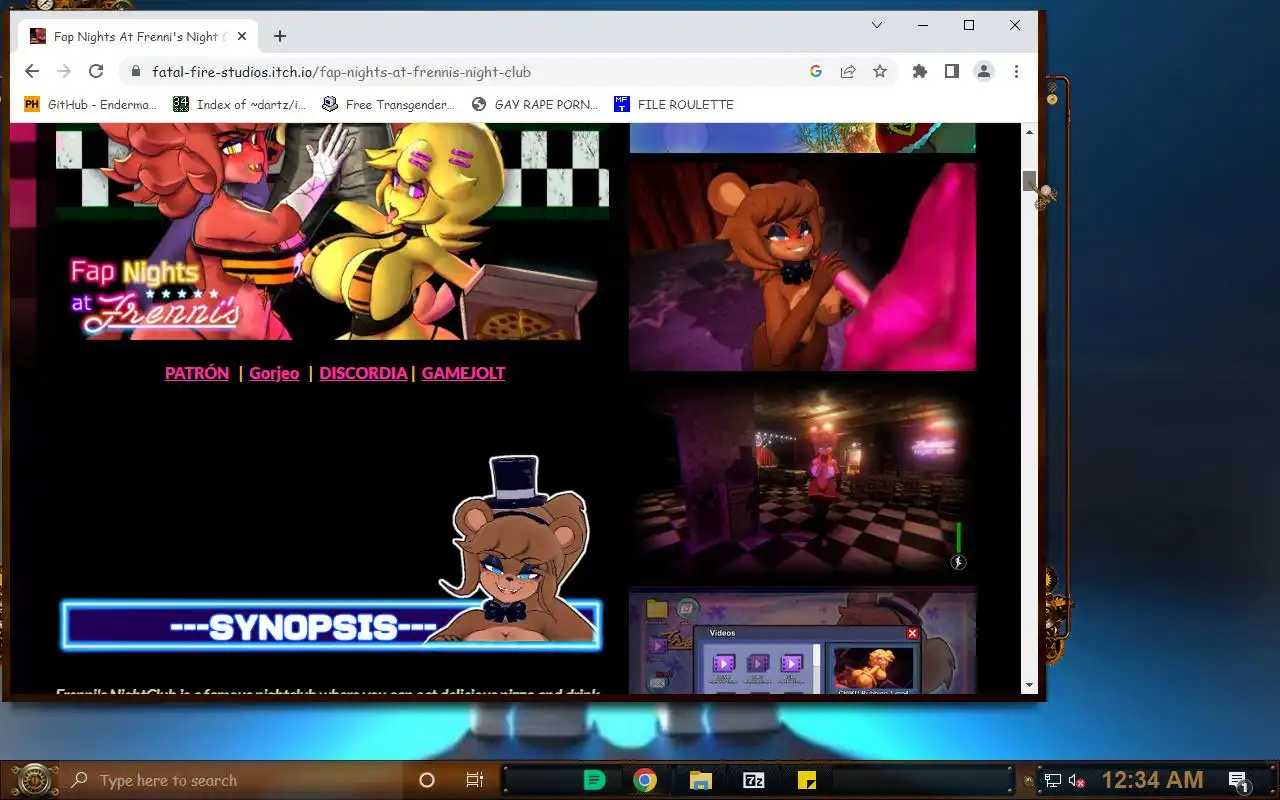
Task: Open the Chrome profile avatar
Action: tap(984, 71)
